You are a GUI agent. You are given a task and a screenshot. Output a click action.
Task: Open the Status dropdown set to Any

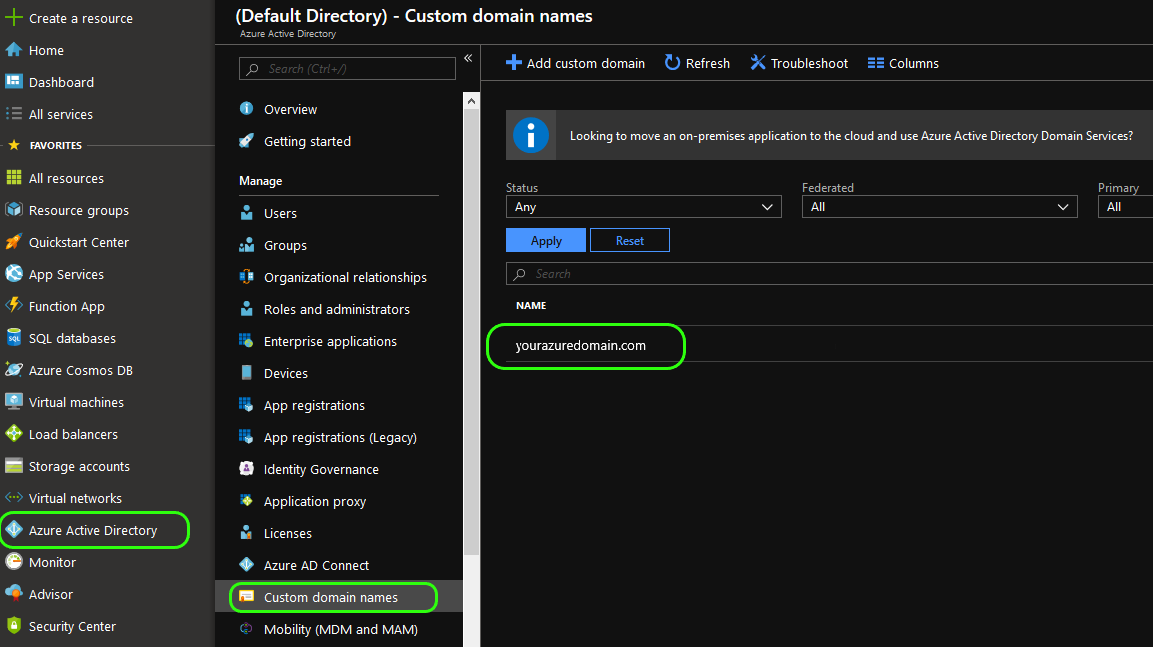(643, 207)
